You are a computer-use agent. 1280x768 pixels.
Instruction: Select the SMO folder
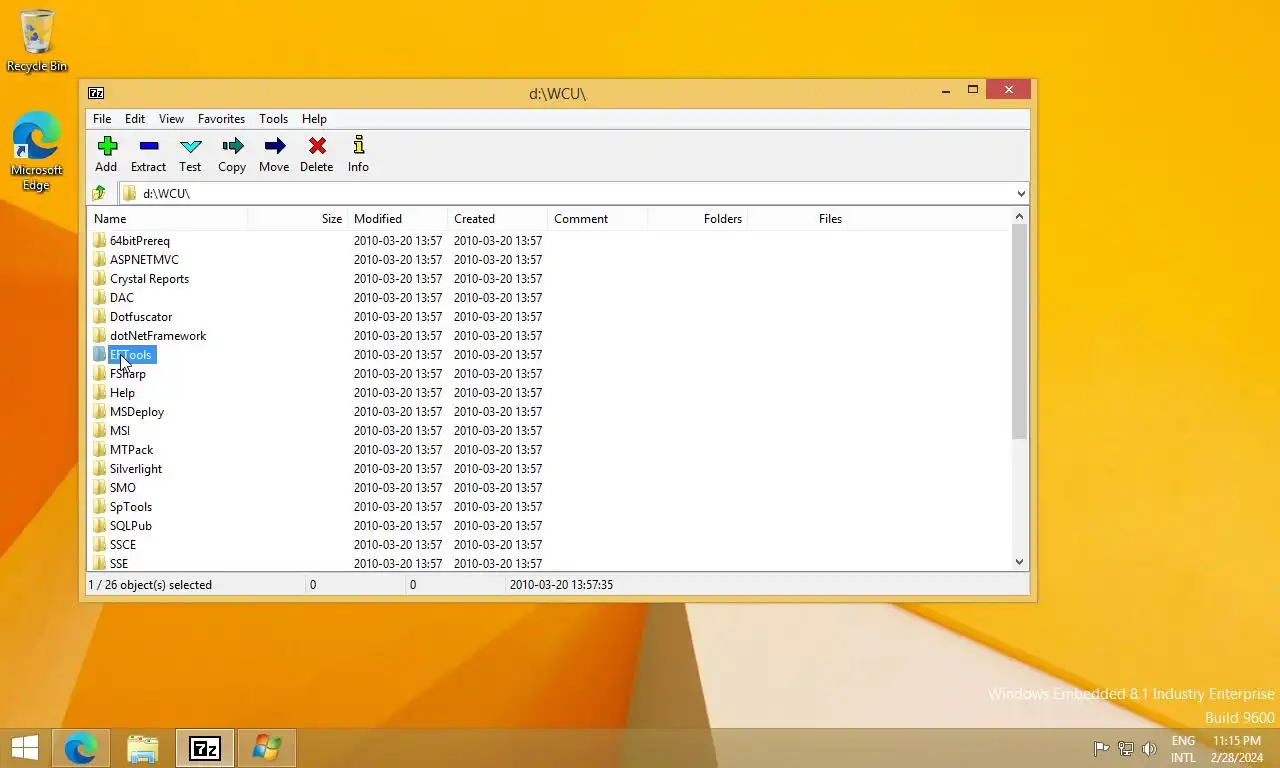(x=123, y=488)
